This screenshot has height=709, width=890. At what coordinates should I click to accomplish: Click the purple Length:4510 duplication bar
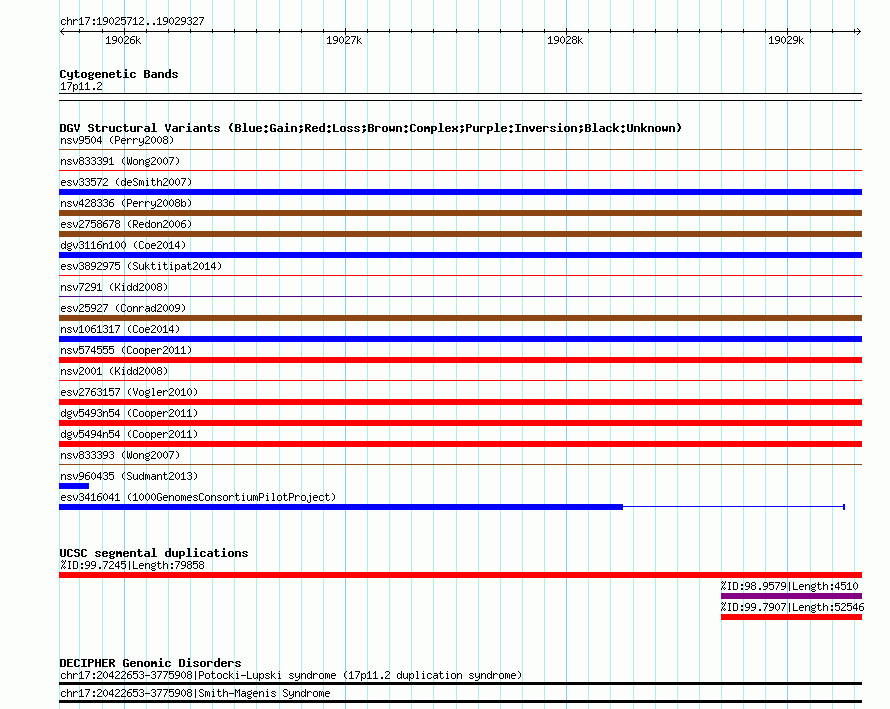pyautogui.click(x=791, y=596)
